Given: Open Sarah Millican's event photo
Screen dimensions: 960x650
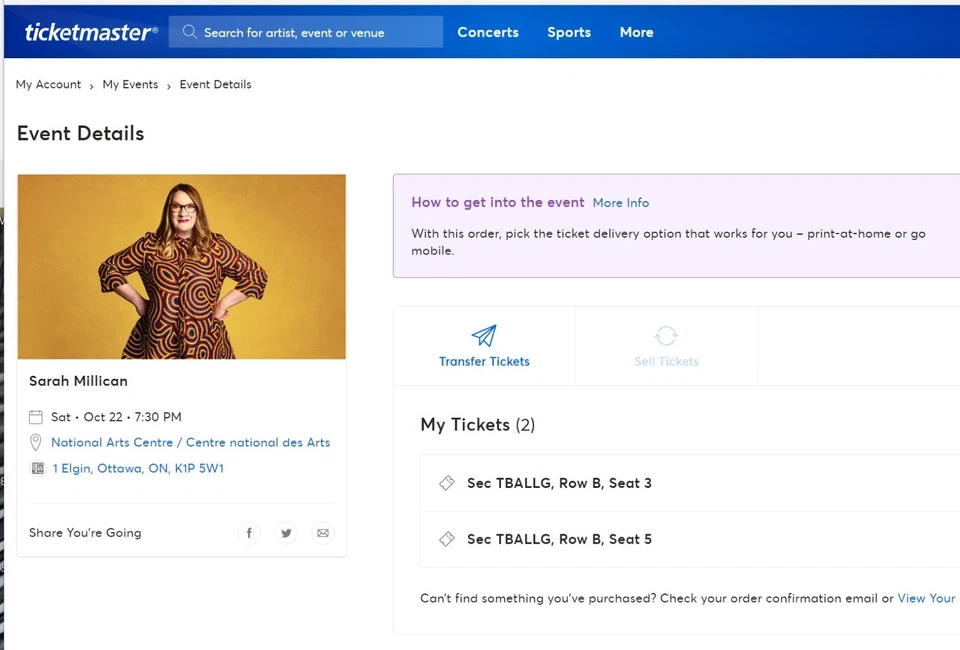Looking at the screenshot, I should click(181, 266).
